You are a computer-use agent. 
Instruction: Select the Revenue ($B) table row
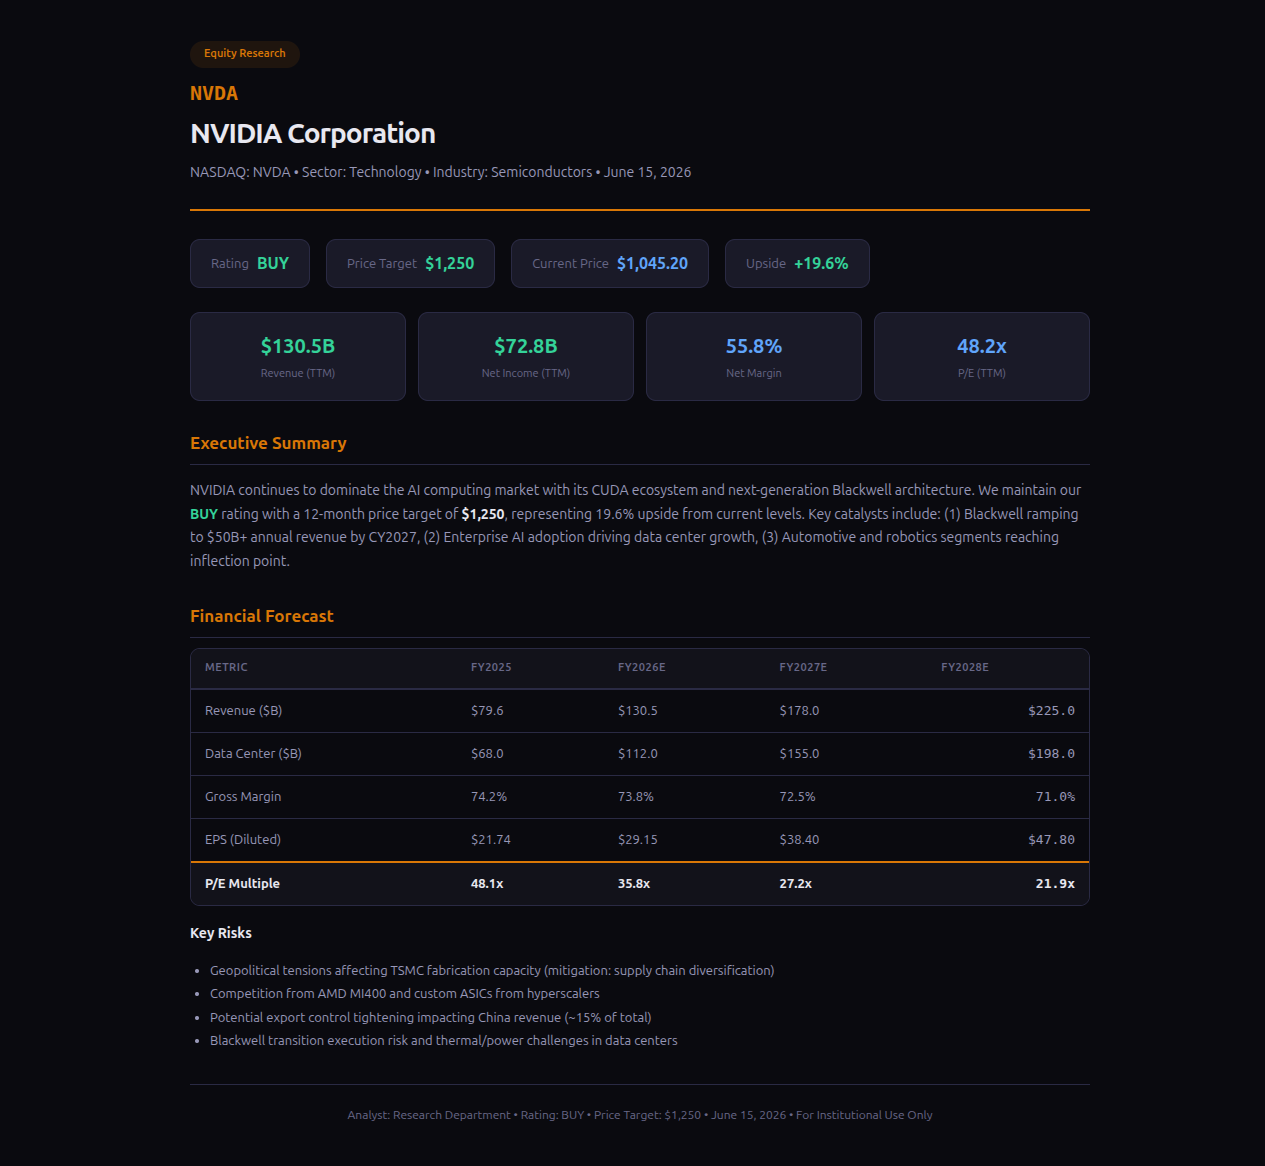click(640, 711)
